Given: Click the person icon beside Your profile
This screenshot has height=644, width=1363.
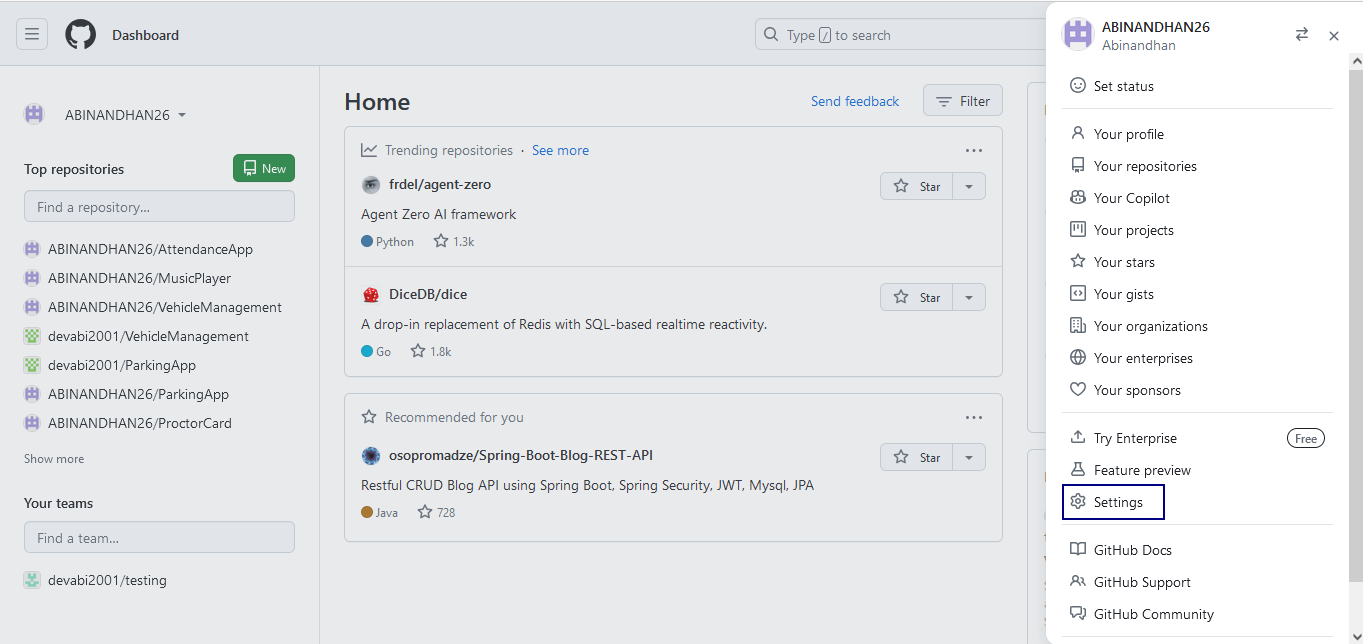Looking at the screenshot, I should click(1078, 133).
